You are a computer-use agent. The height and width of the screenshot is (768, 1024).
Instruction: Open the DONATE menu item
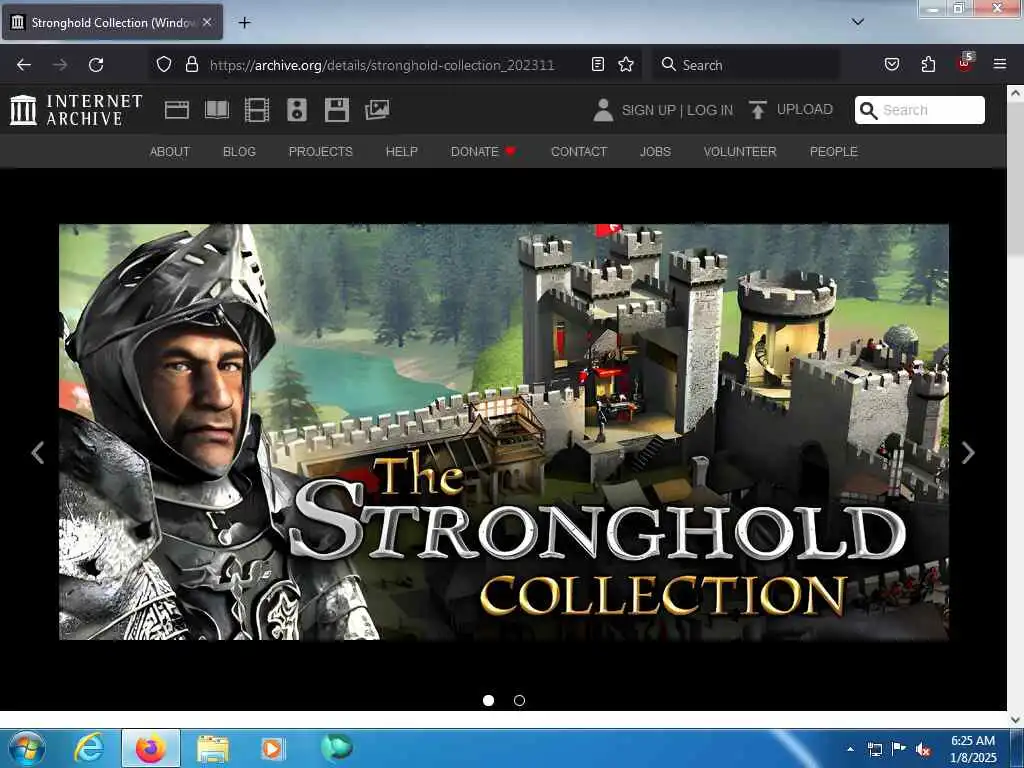pos(483,152)
